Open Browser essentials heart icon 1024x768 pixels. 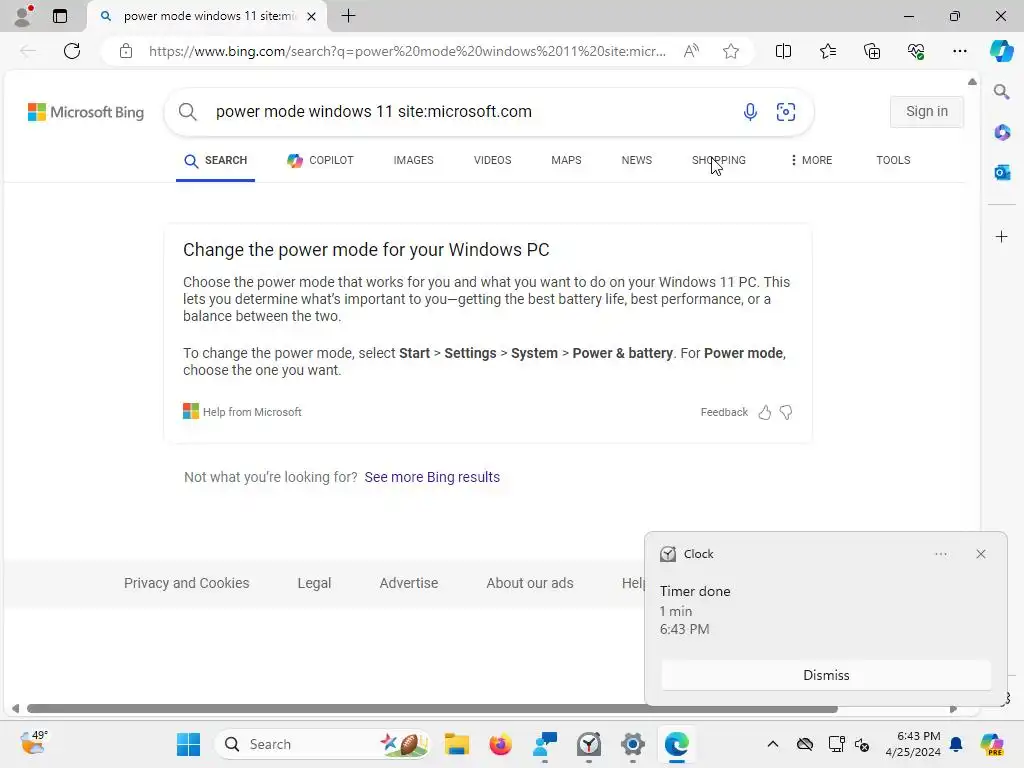coord(916,51)
